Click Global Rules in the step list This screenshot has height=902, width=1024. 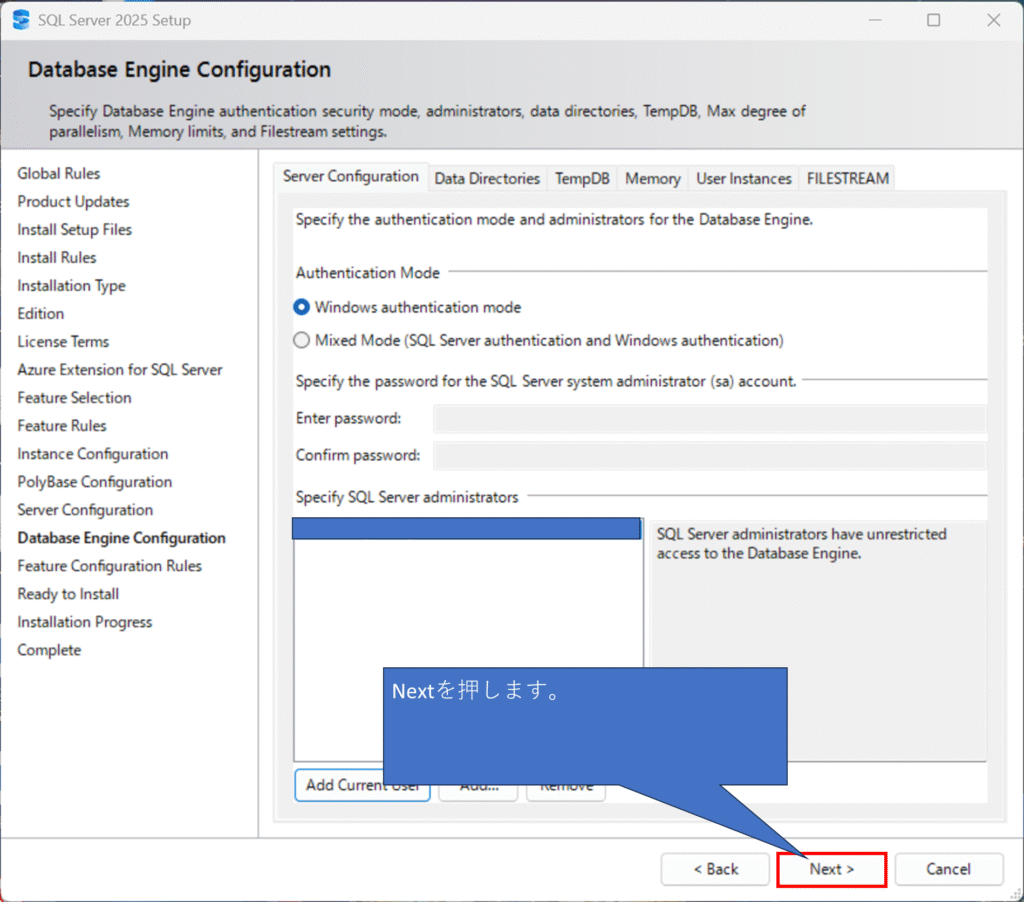[x=59, y=174]
